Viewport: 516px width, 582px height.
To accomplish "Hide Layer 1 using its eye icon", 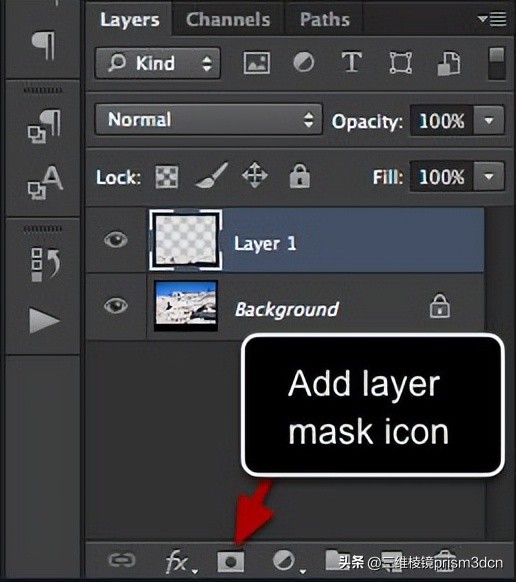I will [115, 240].
